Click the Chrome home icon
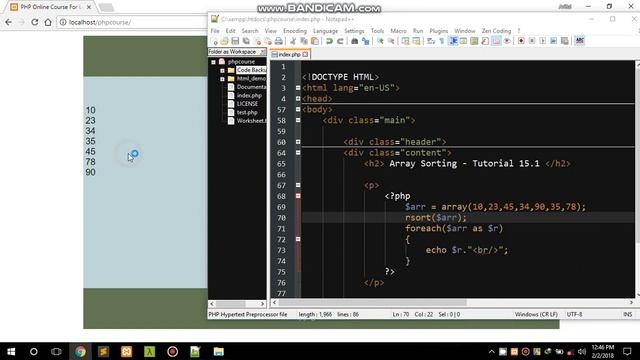This screenshot has width=640, height=360. pyautogui.click(x=48, y=22)
